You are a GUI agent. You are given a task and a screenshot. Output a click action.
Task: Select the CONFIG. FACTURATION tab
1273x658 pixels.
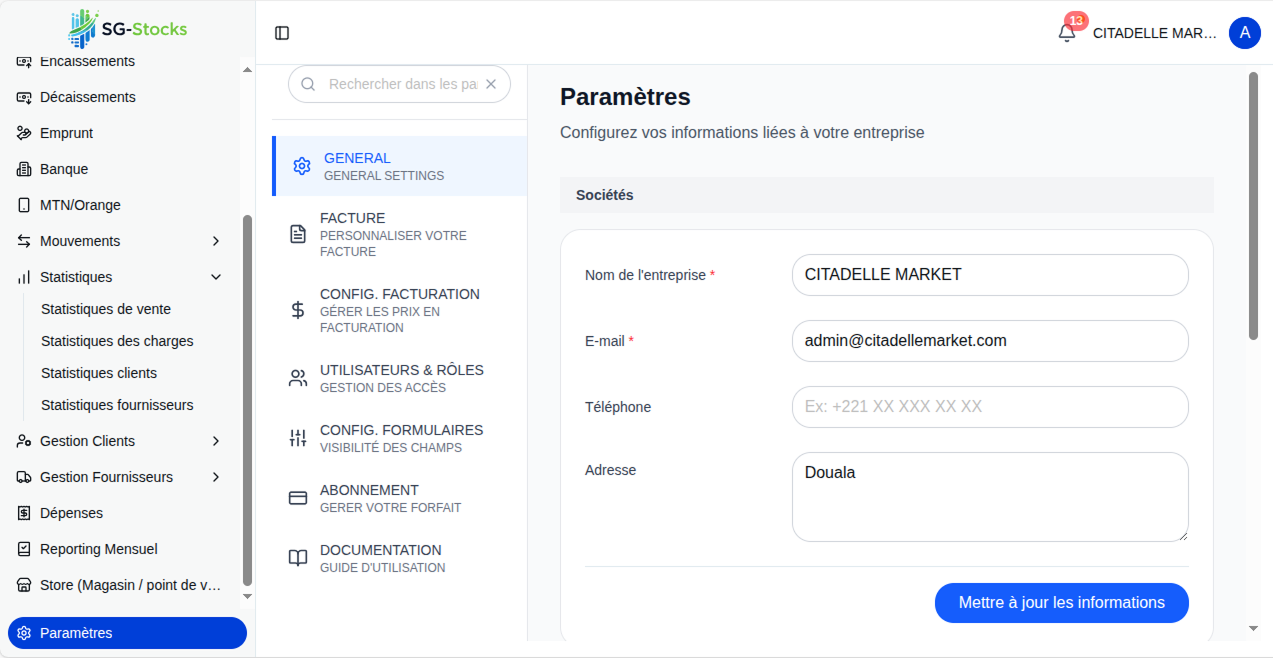pyautogui.click(x=400, y=310)
